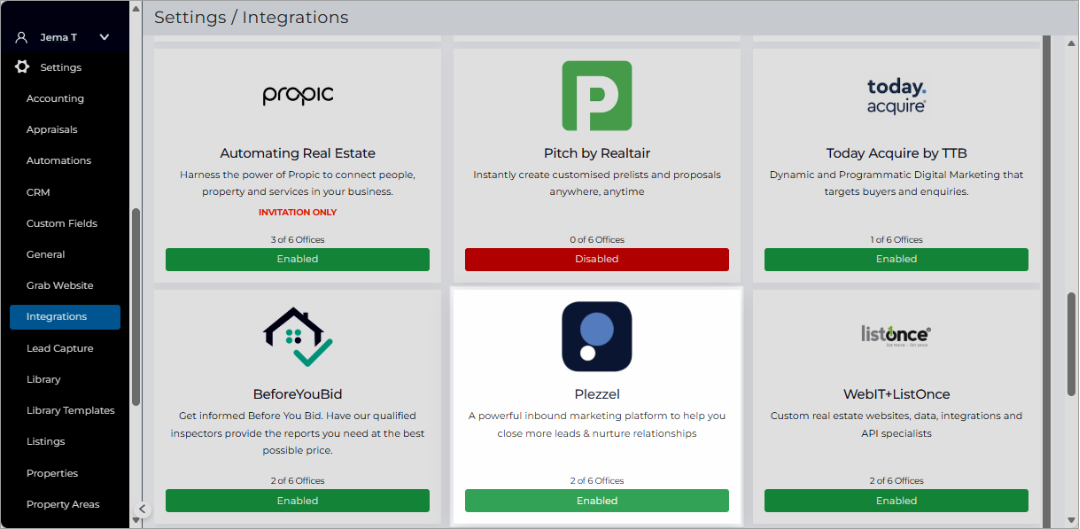
Task: Open Properties settings
Action: (52, 473)
